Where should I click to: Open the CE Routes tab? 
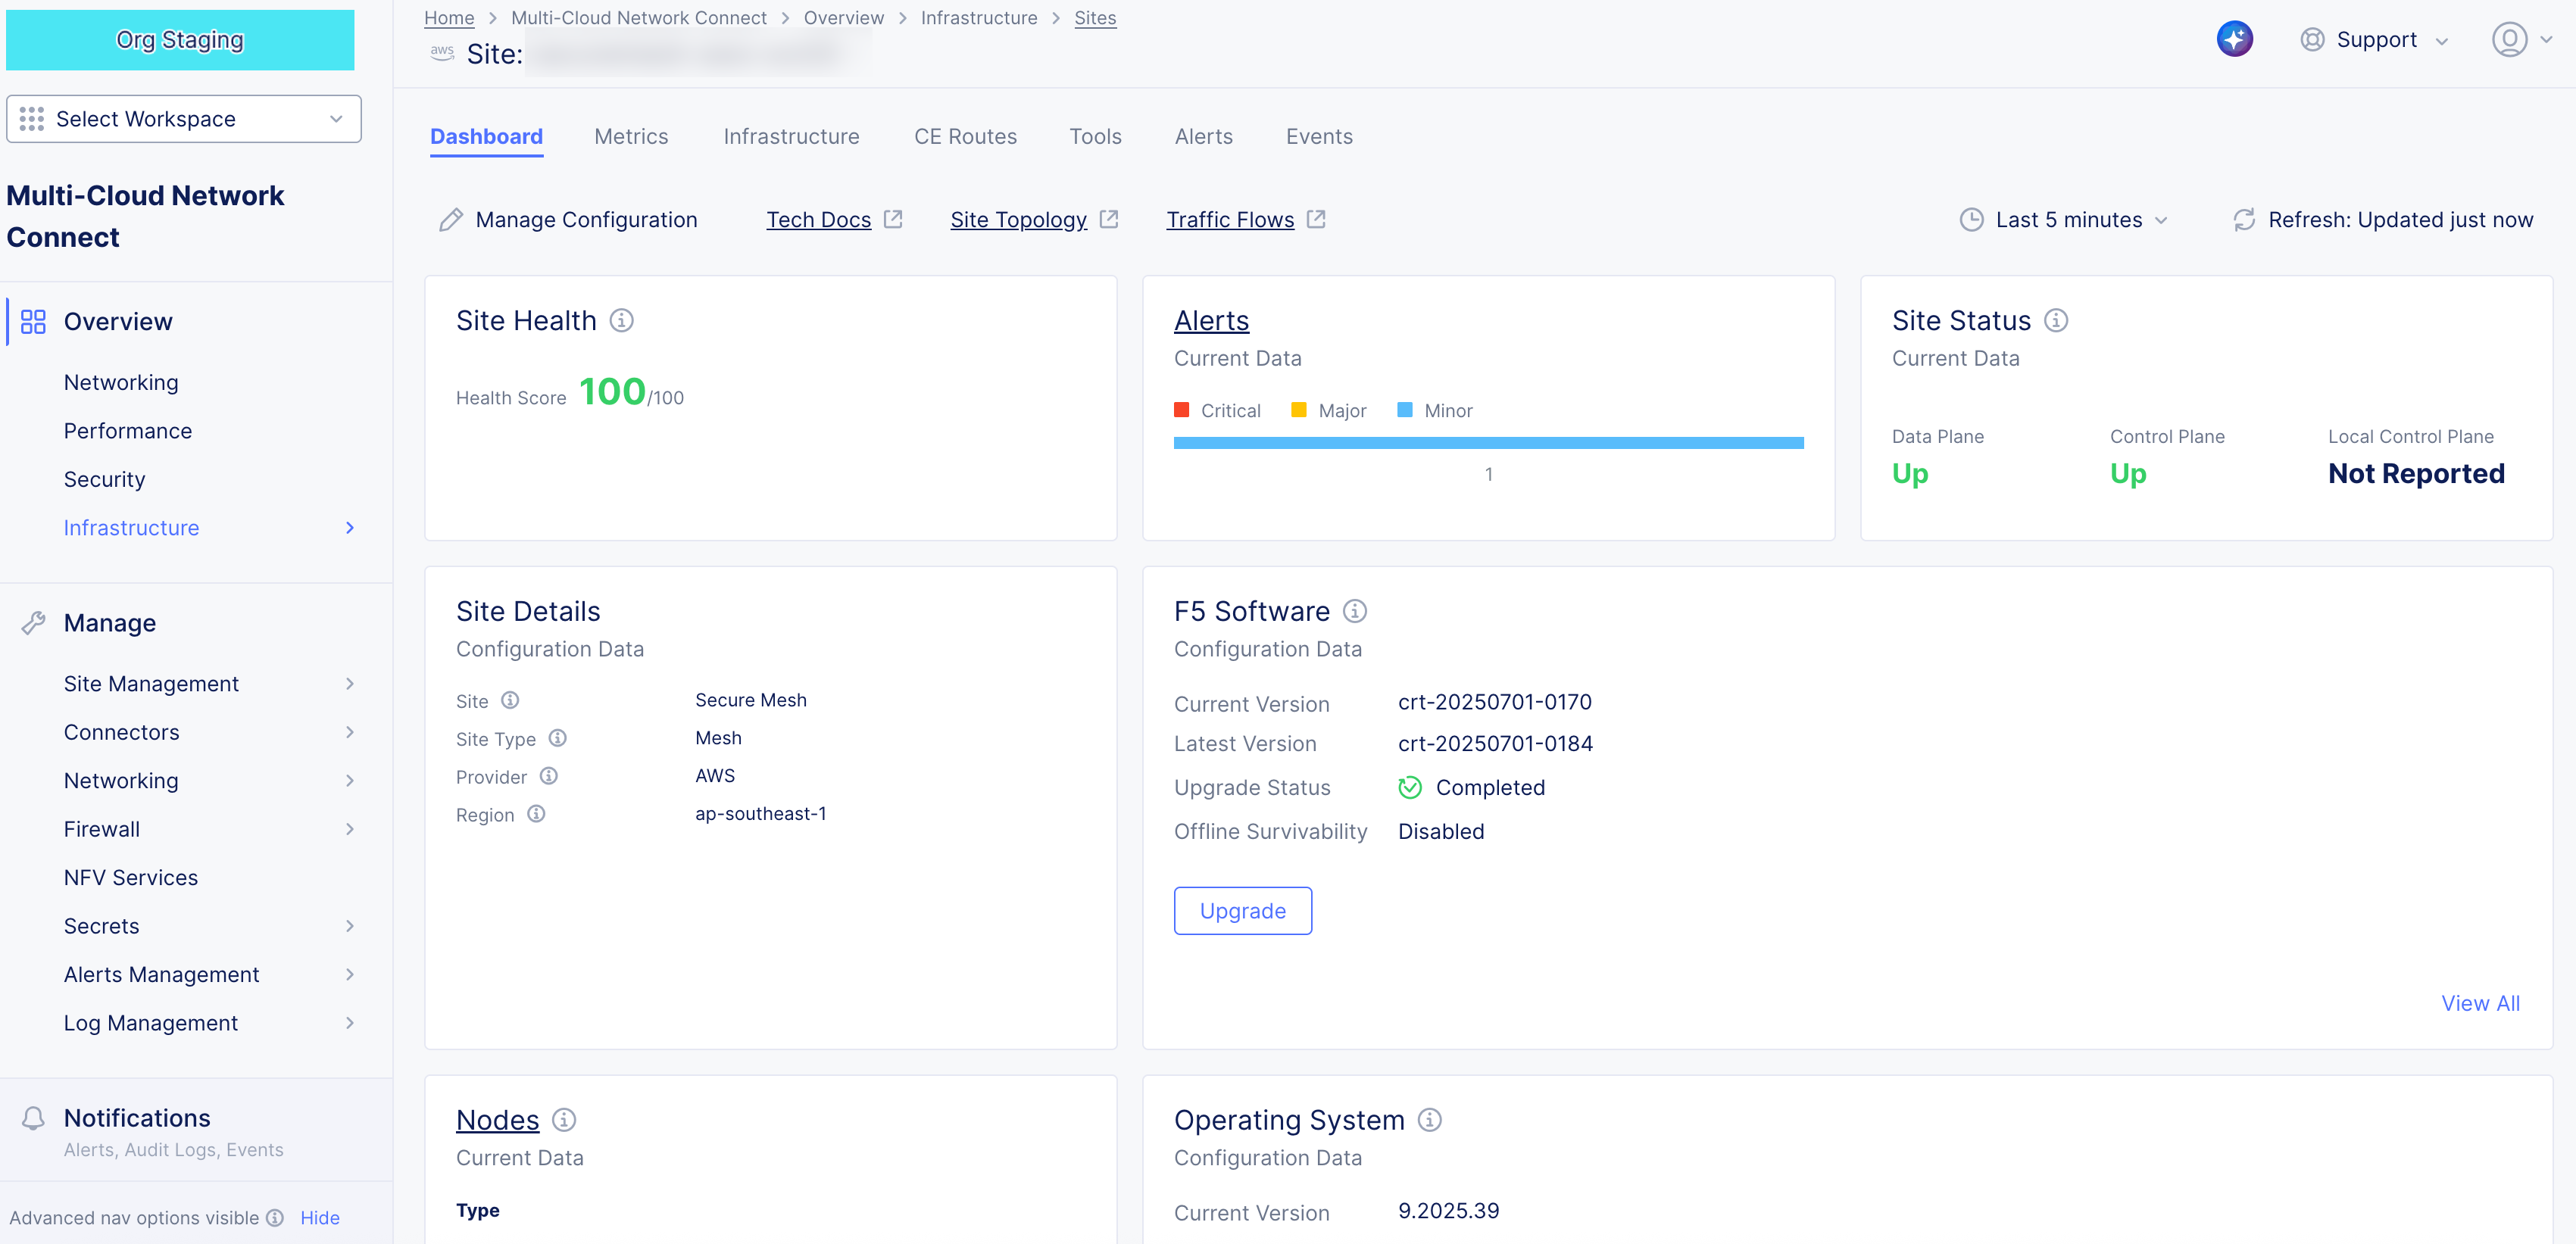click(x=964, y=136)
